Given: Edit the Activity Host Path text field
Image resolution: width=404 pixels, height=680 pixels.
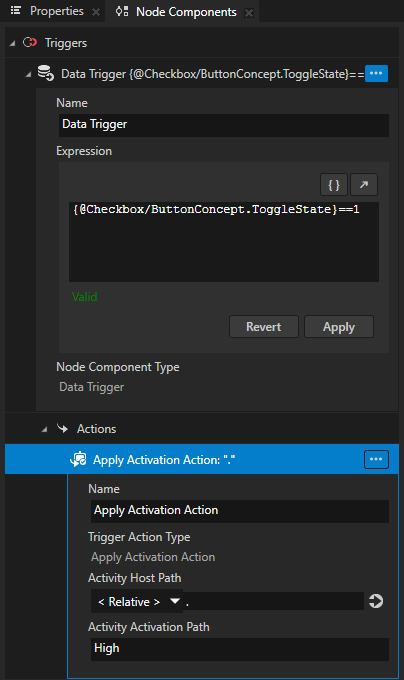Looking at the screenshot, I should pos(273,601).
